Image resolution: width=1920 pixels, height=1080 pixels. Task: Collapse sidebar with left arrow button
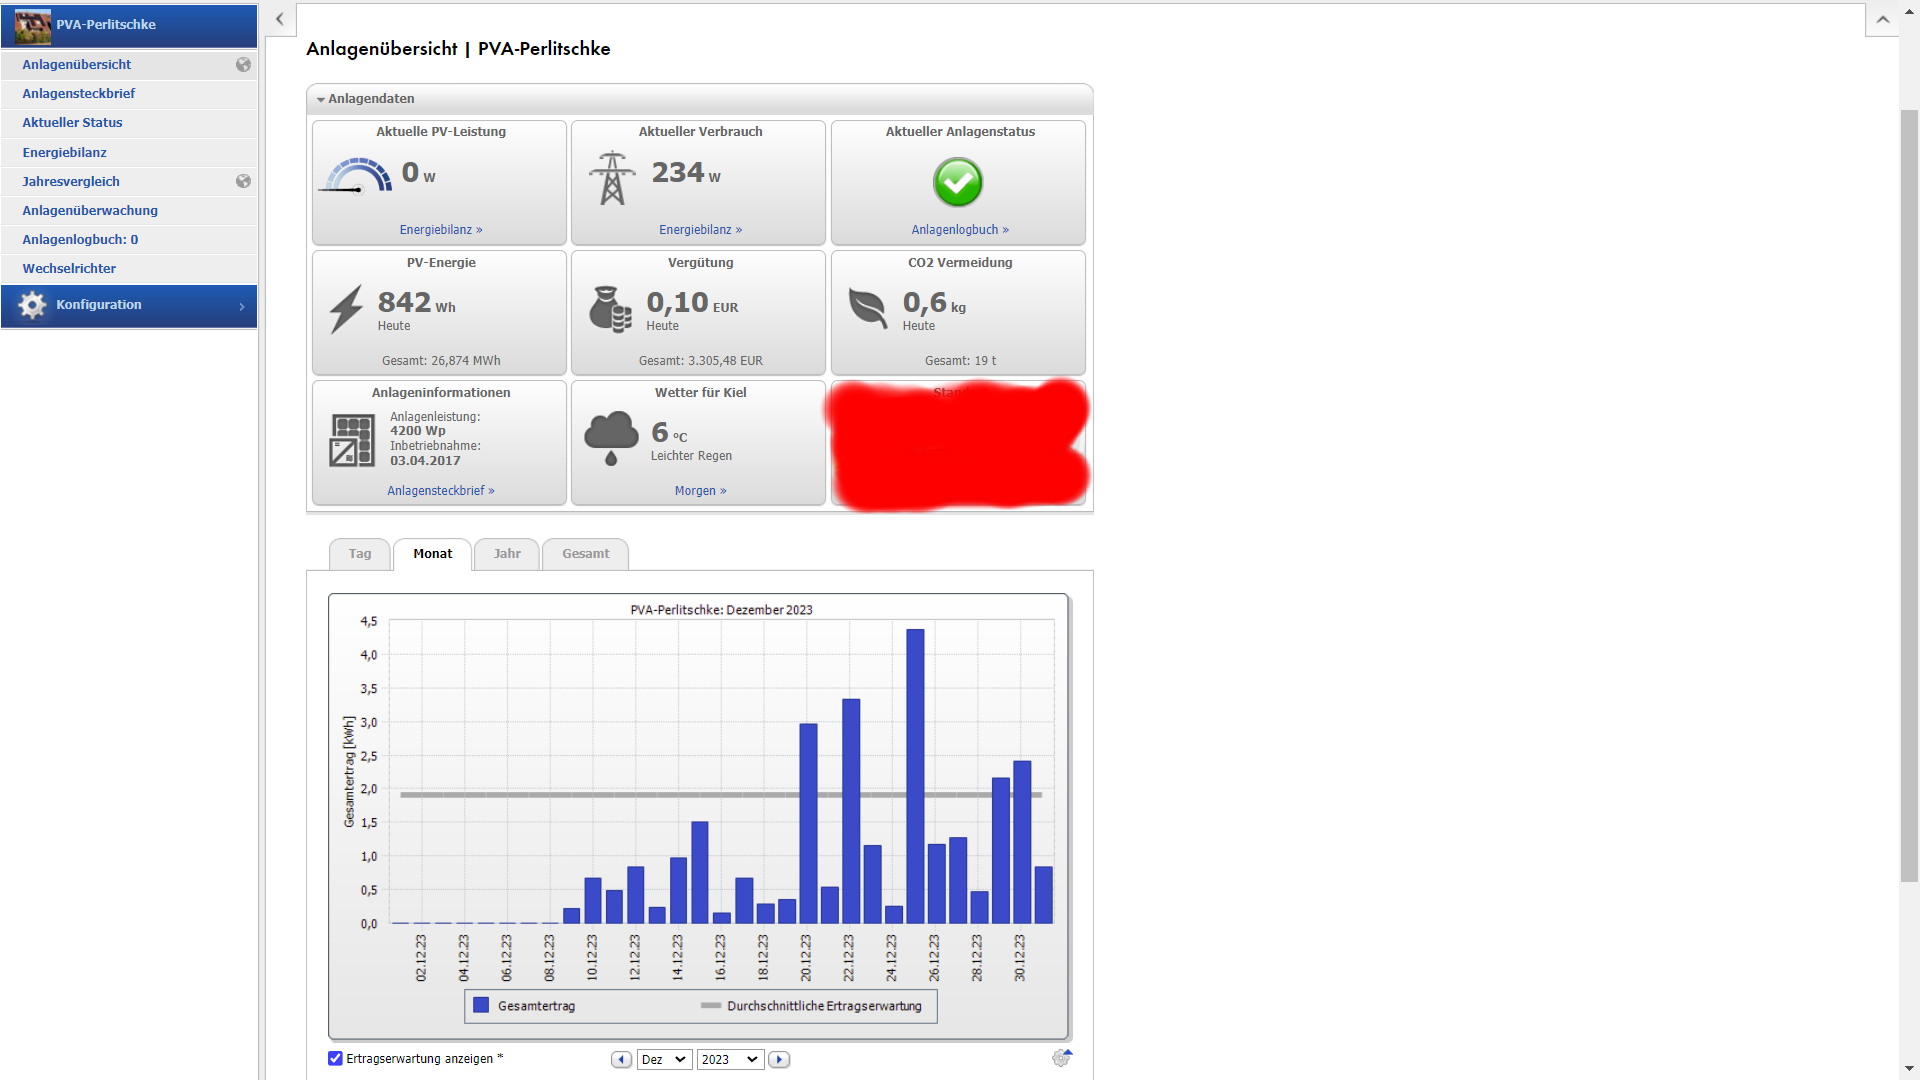point(280,19)
